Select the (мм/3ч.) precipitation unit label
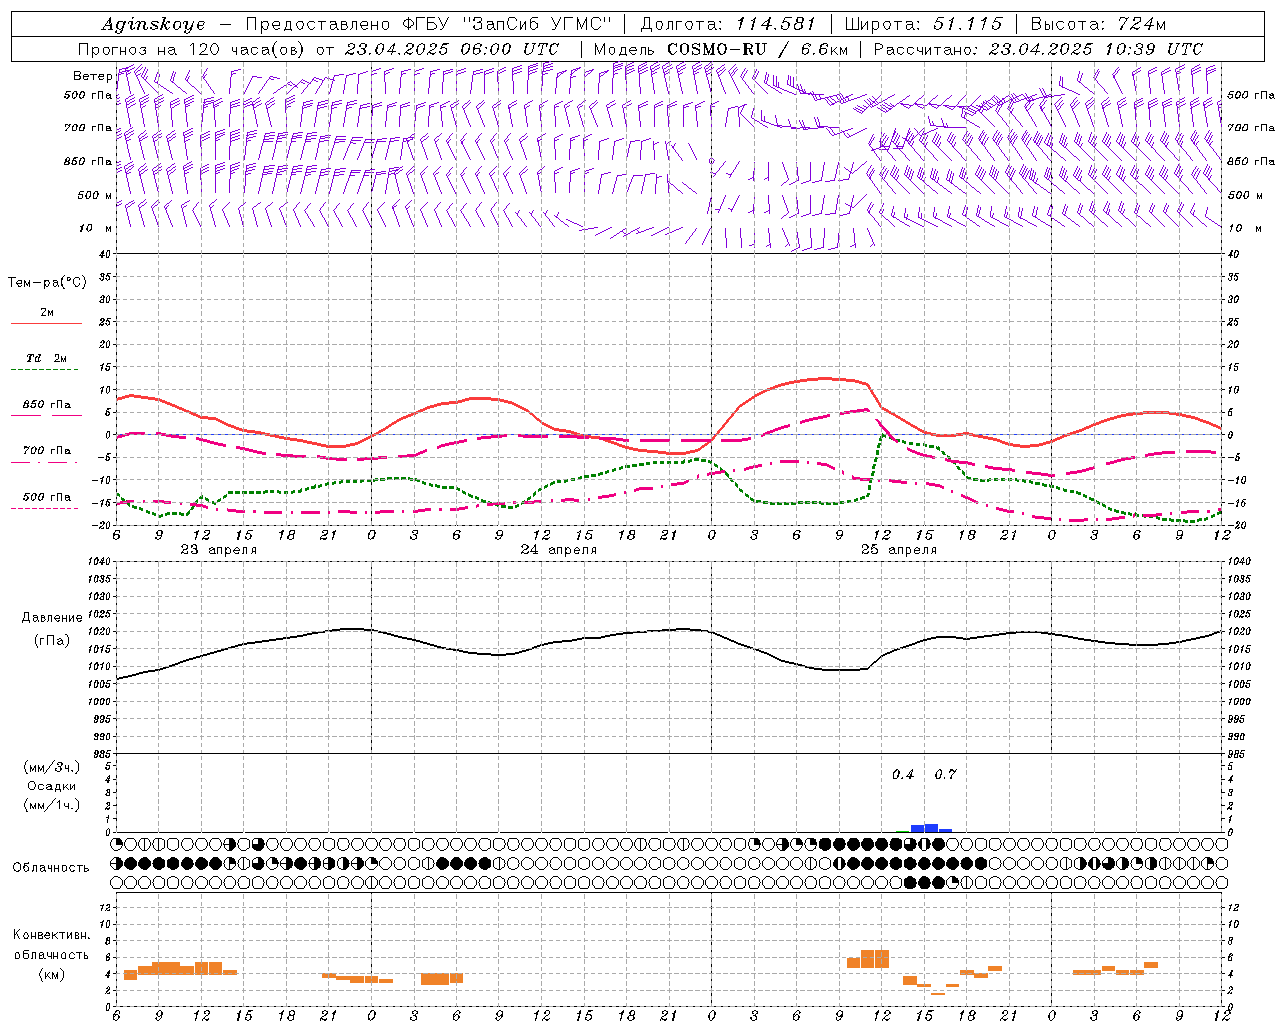 coord(52,767)
